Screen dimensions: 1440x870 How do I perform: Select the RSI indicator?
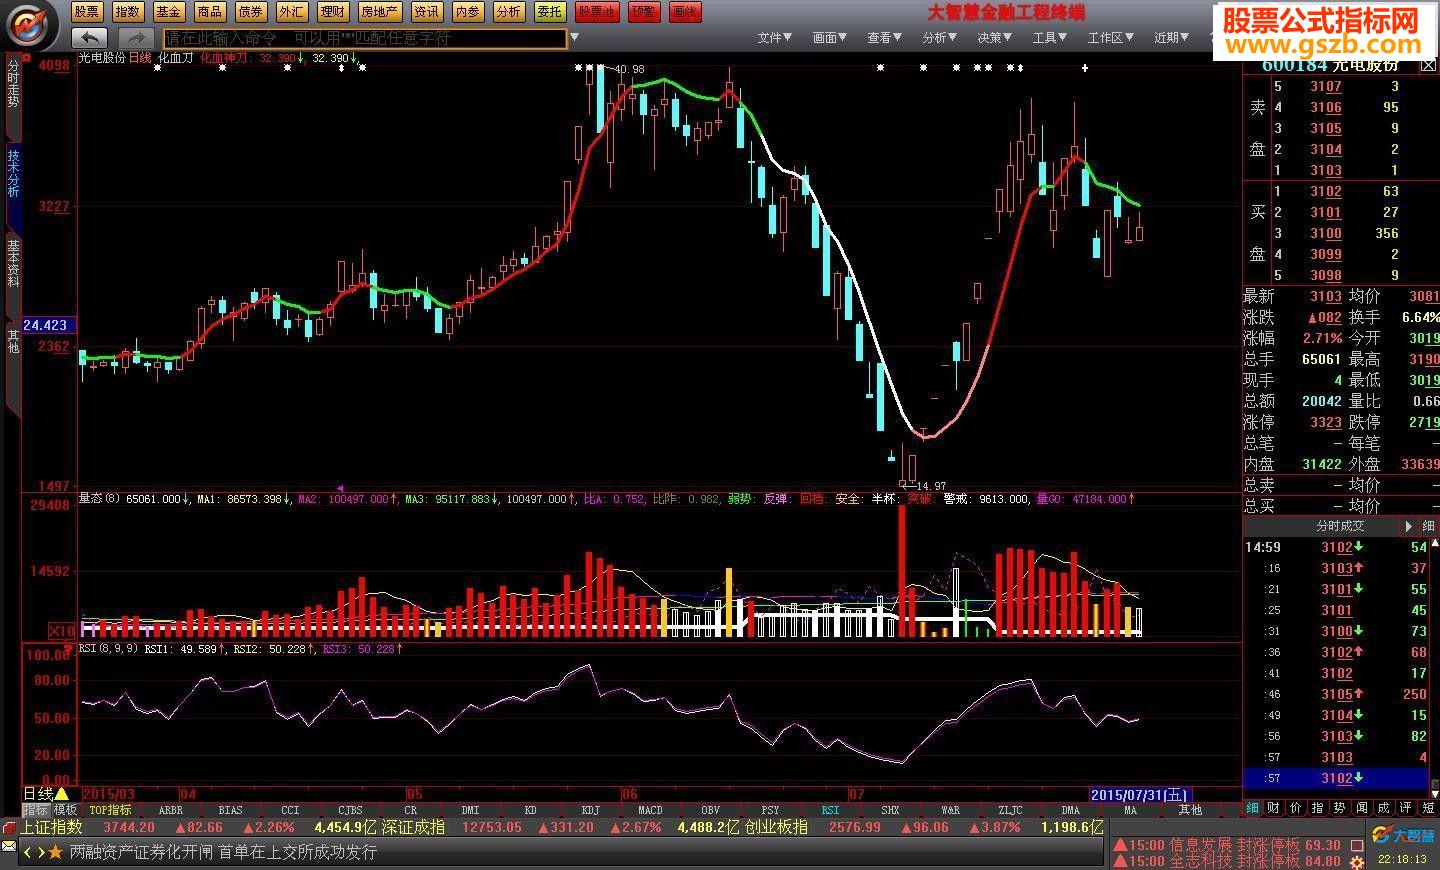(x=830, y=810)
